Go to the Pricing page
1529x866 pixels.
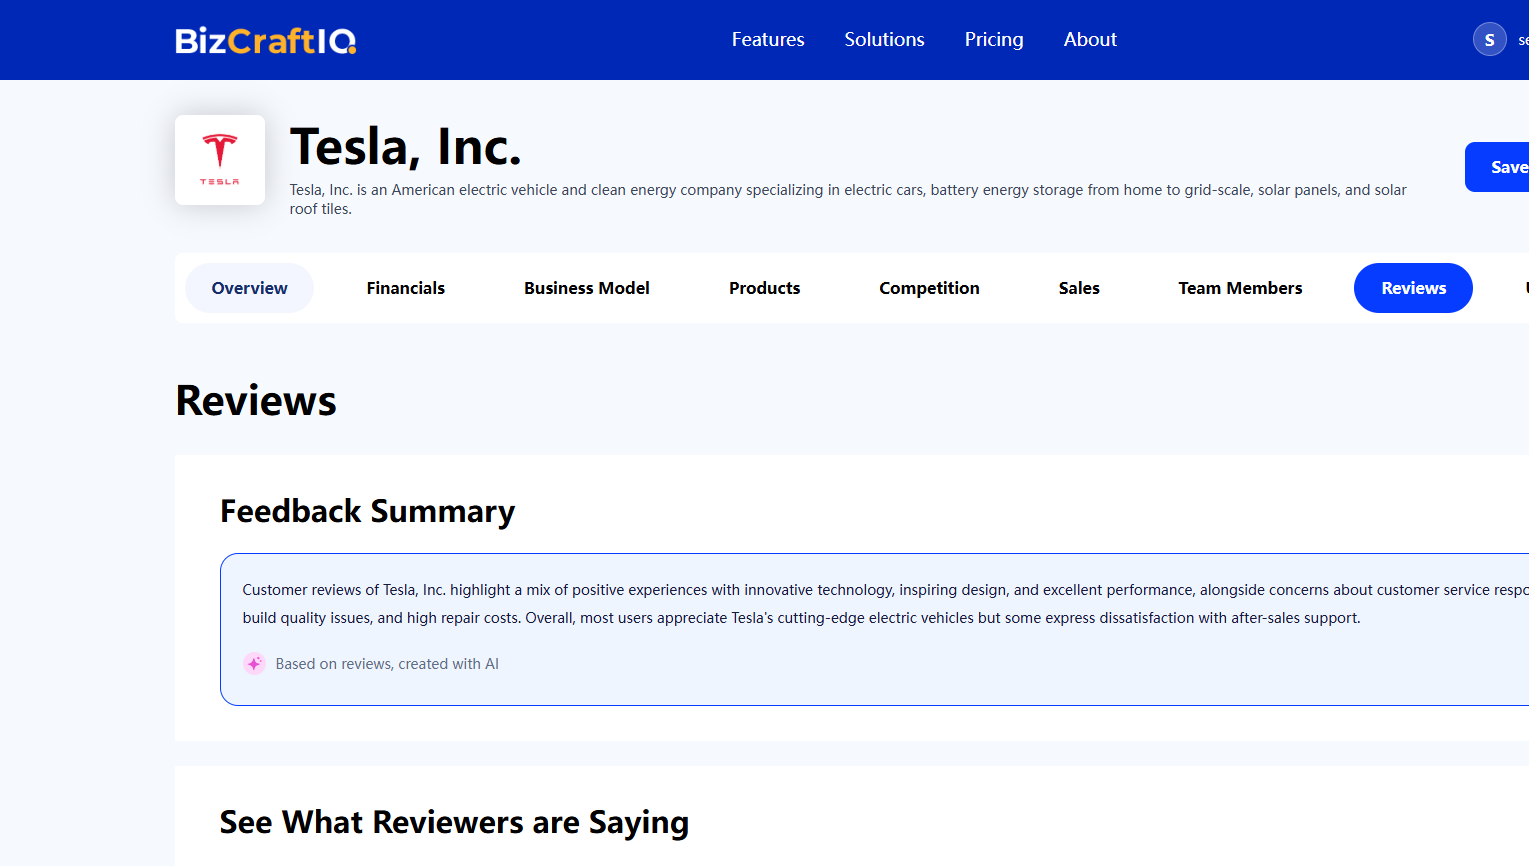pos(994,39)
